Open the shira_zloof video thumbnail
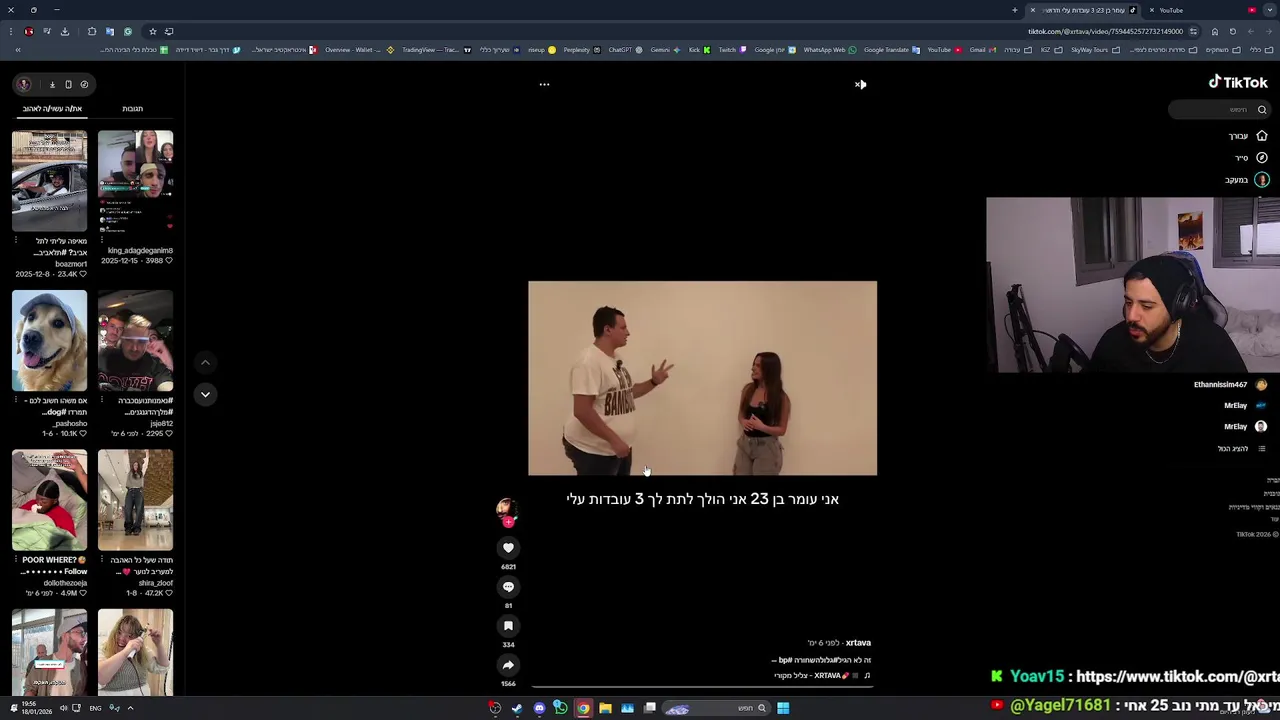Image resolution: width=1280 pixels, height=720 pixels. 135,500
